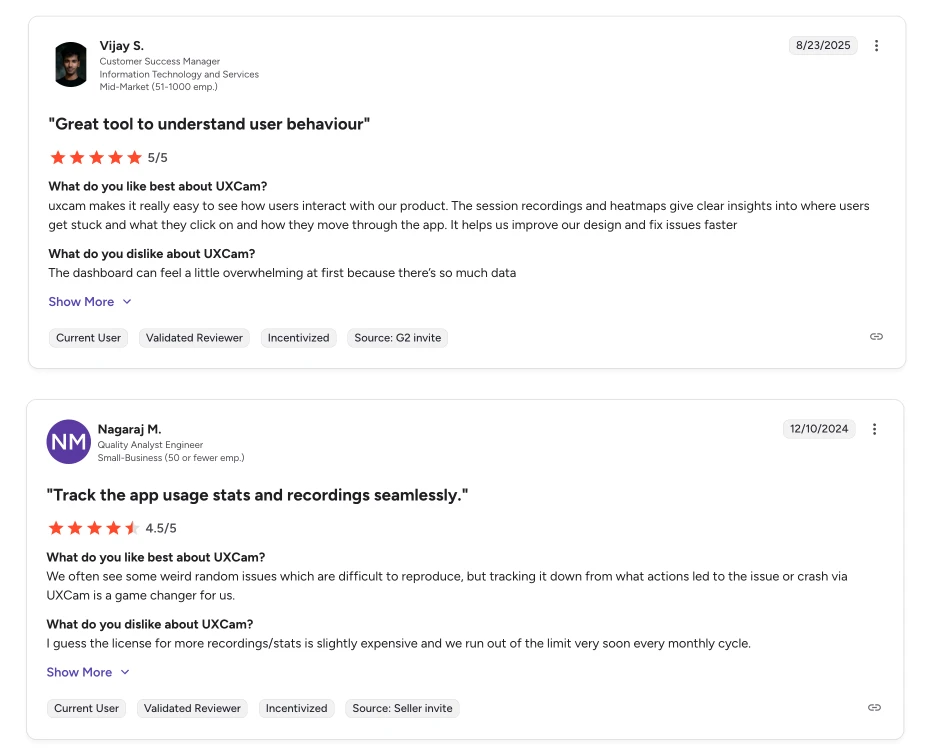Click the first star in Nagaraj's rating

pos(56,527)
